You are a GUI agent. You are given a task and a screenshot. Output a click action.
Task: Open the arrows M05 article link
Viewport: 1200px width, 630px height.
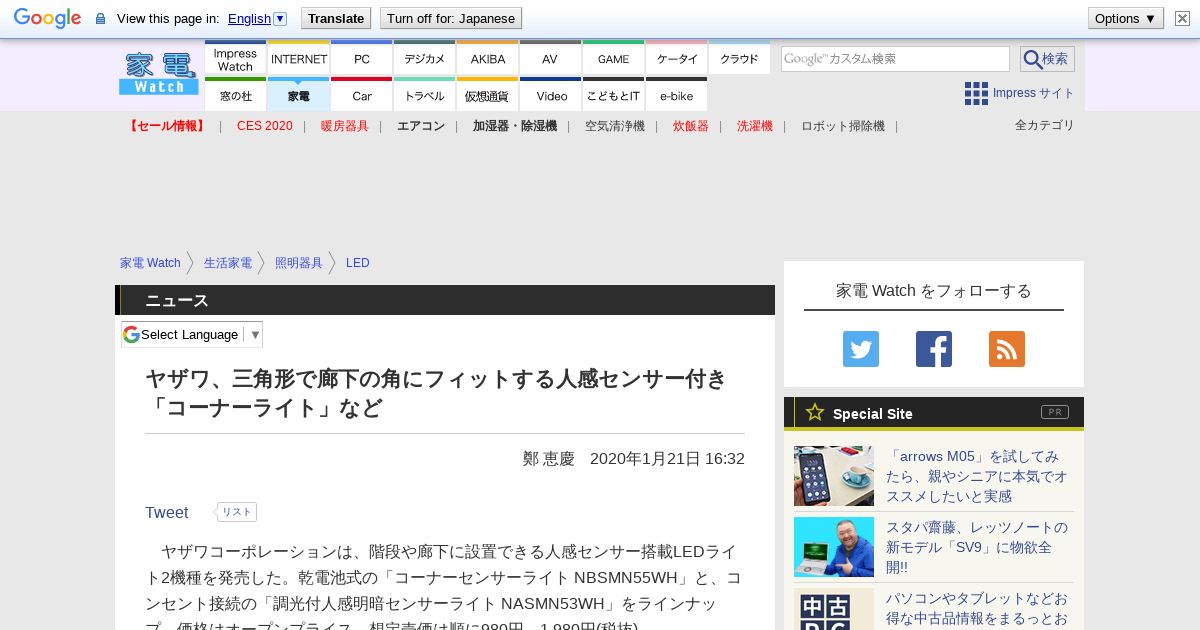pos(977,476)
